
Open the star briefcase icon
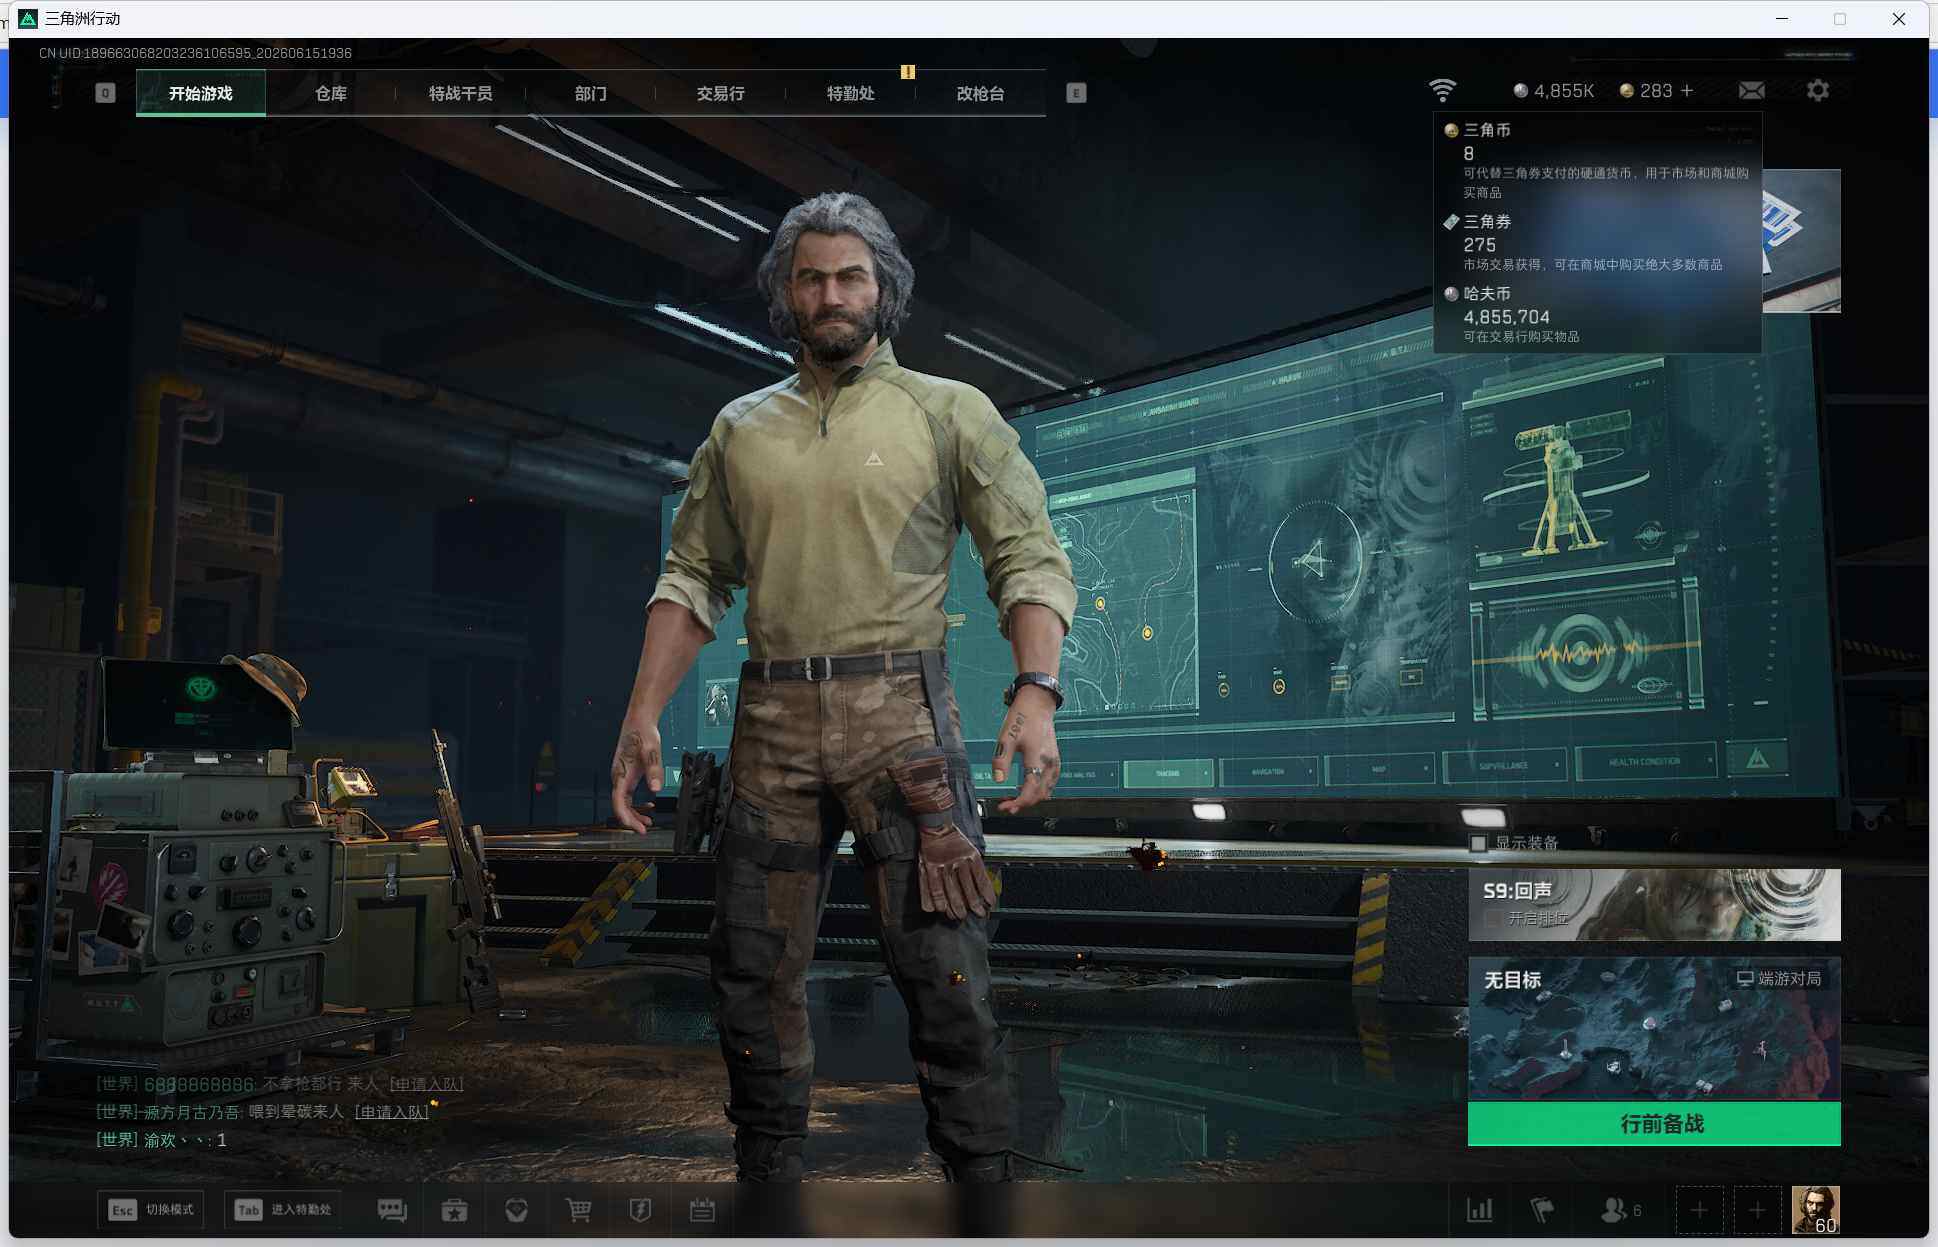point(455,1210)
